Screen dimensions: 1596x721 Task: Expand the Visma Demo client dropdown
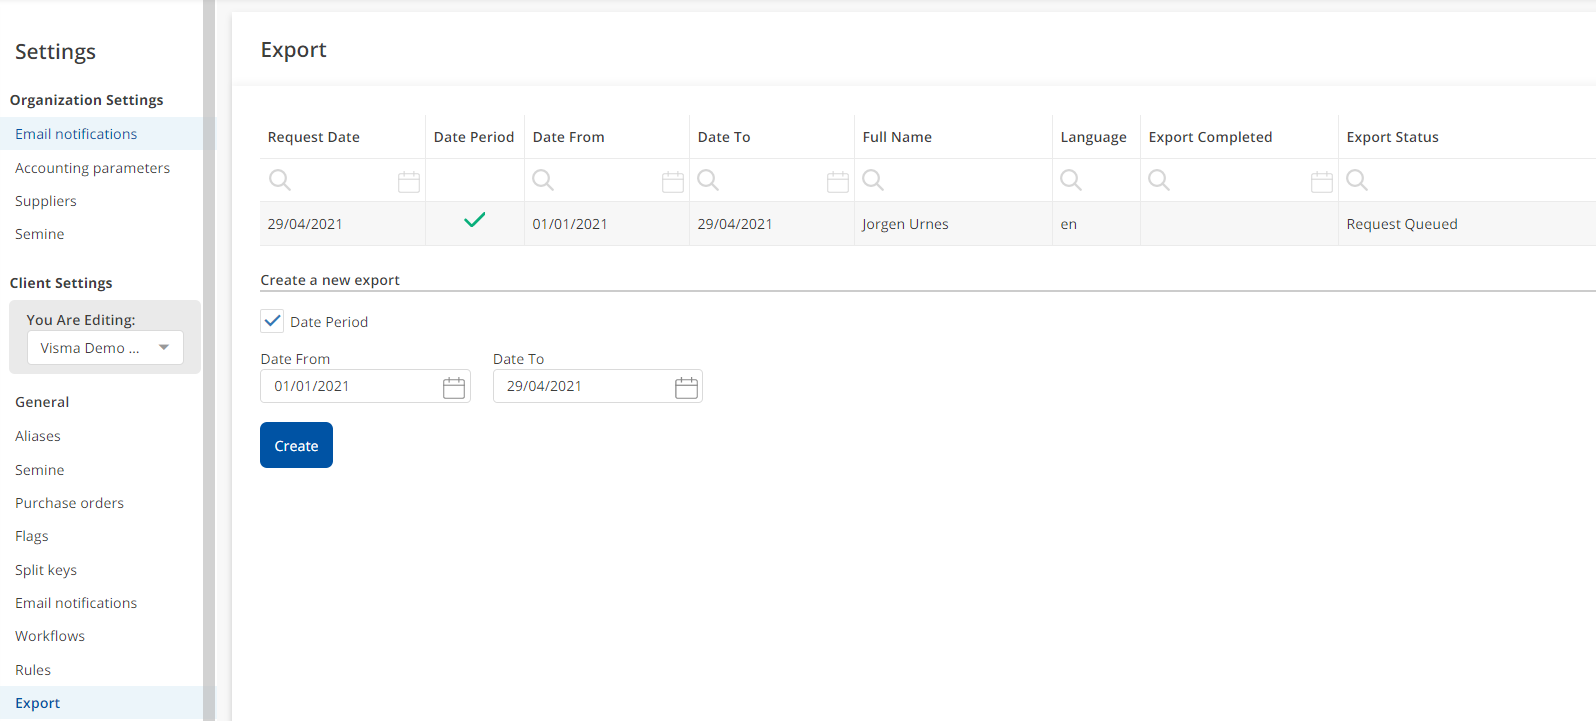[164, 348]
